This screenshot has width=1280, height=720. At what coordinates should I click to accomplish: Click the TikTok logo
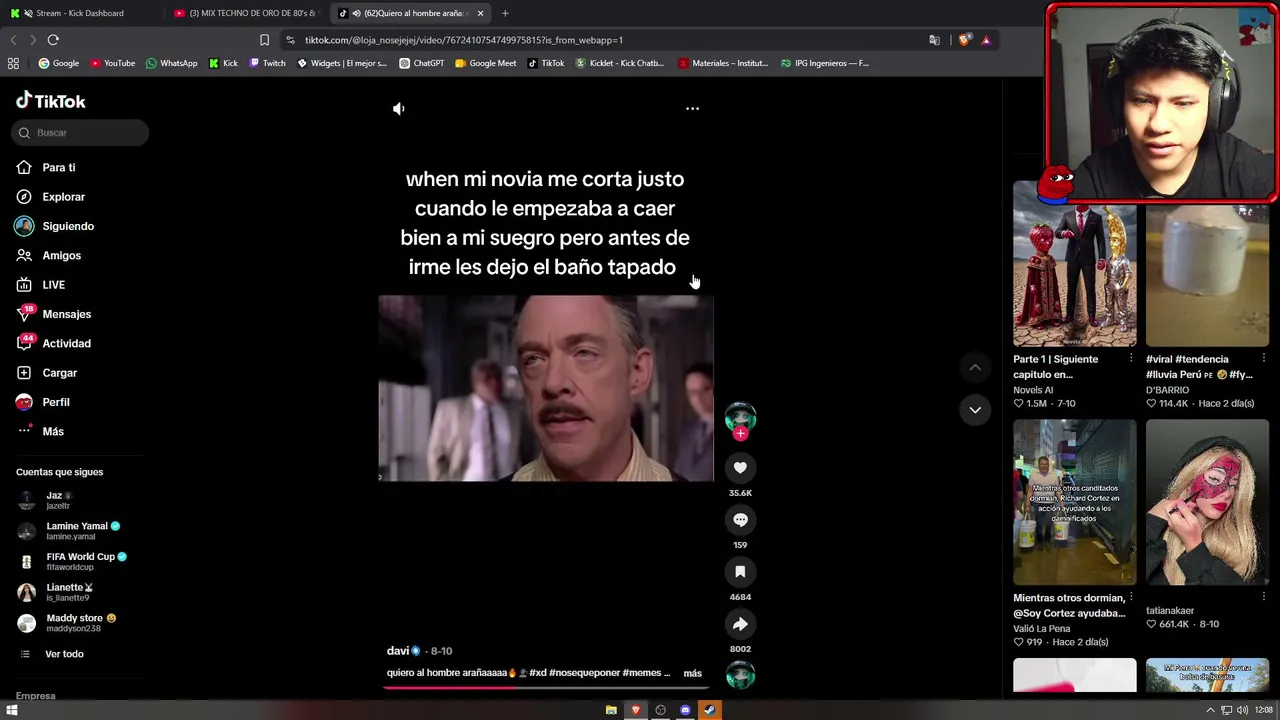coord(51,101)
